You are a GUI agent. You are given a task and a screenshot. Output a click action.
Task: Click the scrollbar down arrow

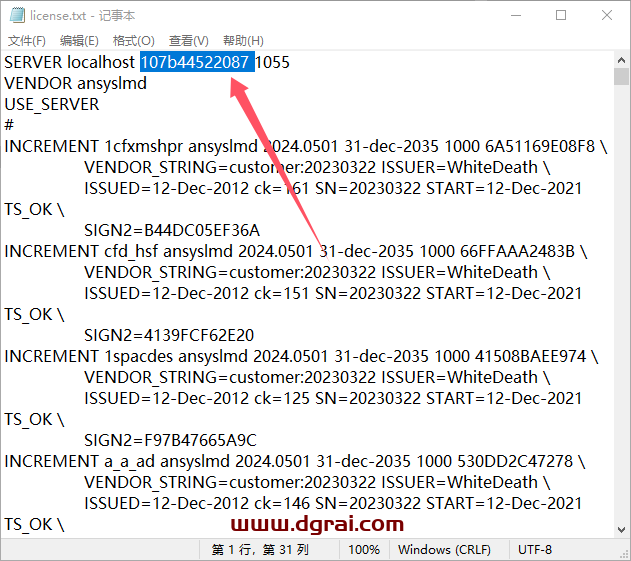(x=621, y=529)
